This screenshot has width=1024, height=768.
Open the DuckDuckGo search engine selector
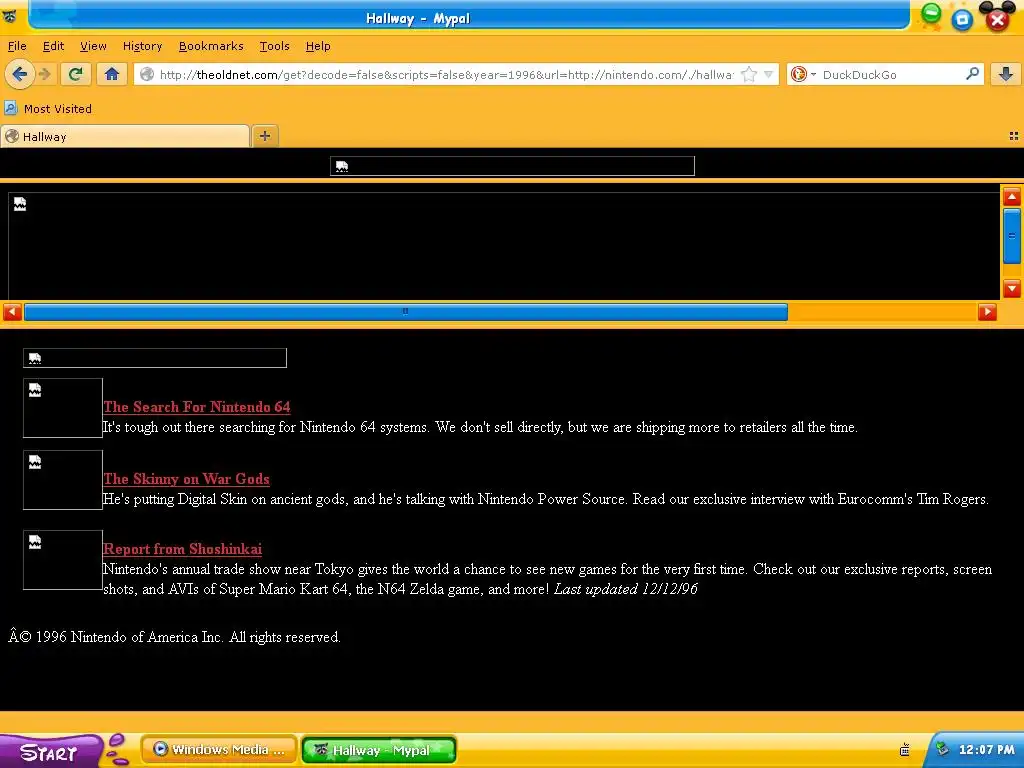[x=803, y=74]
